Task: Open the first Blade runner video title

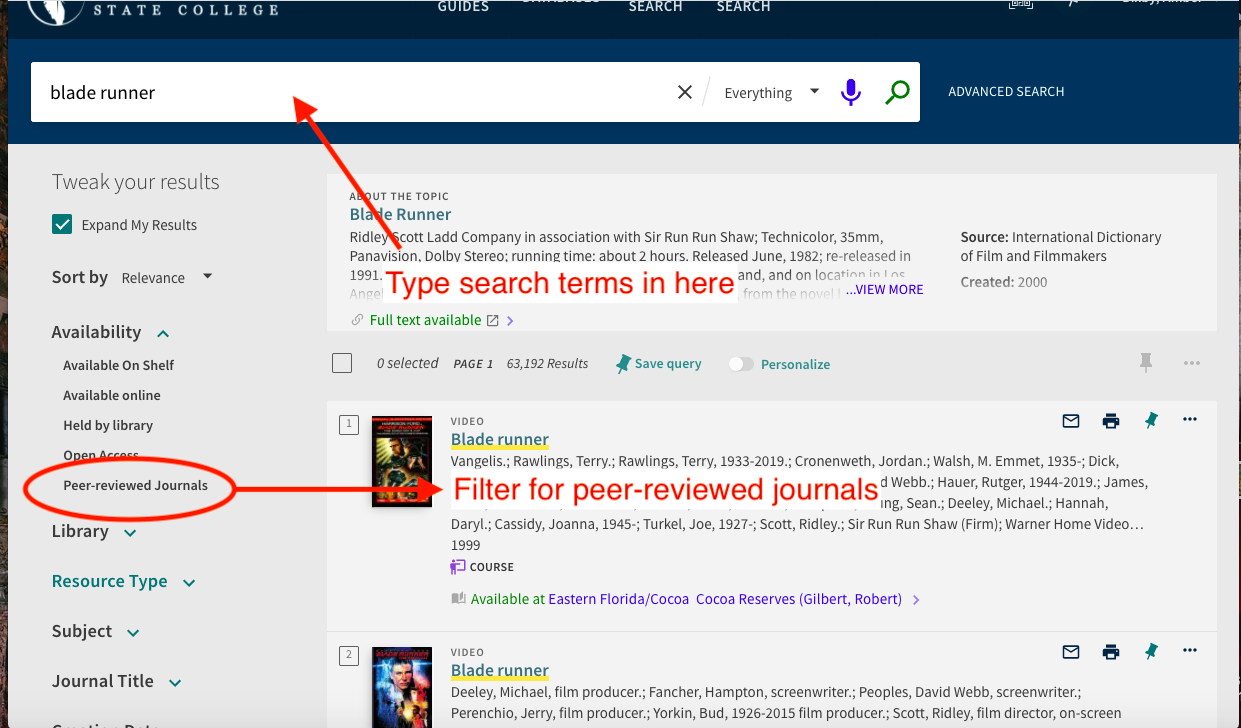Action: pyautogui.click(x=500, y=439)
